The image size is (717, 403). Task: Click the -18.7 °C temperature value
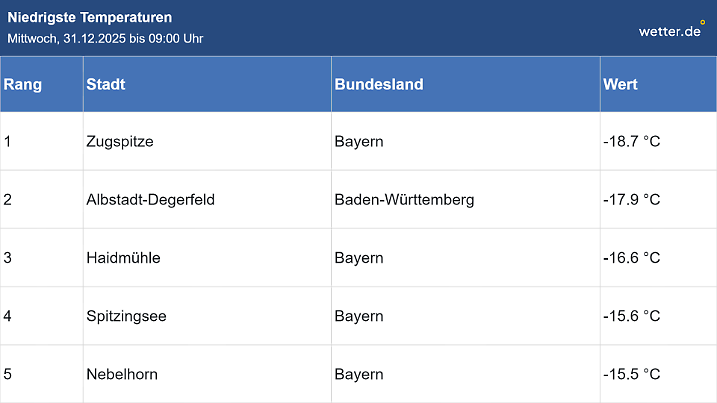click(632, 141)
